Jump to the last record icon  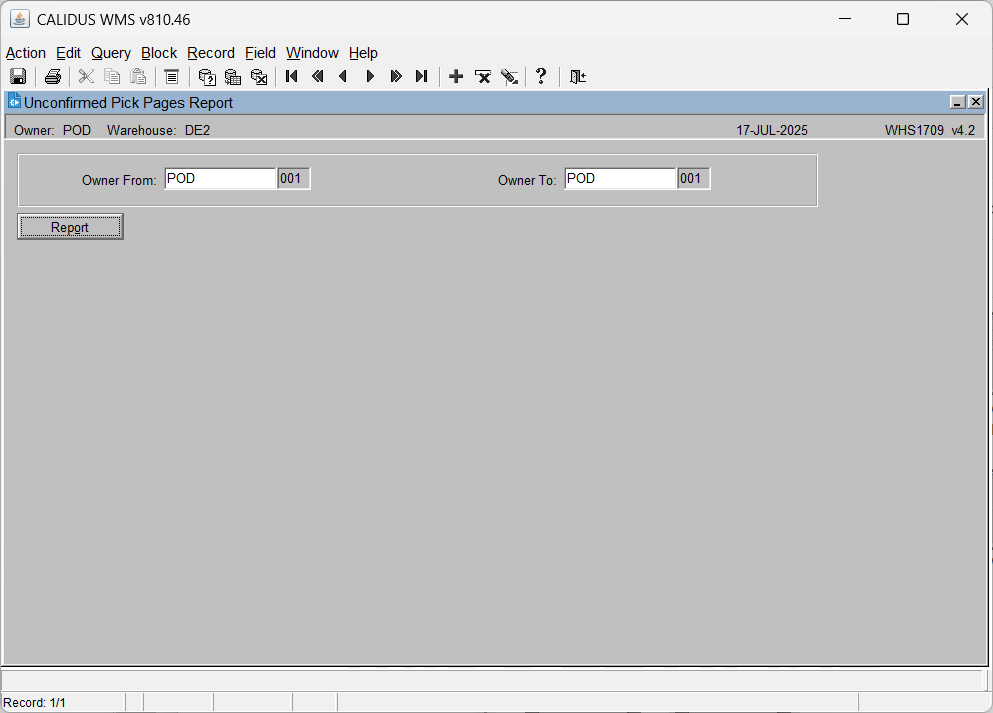[x=422, y=77]
